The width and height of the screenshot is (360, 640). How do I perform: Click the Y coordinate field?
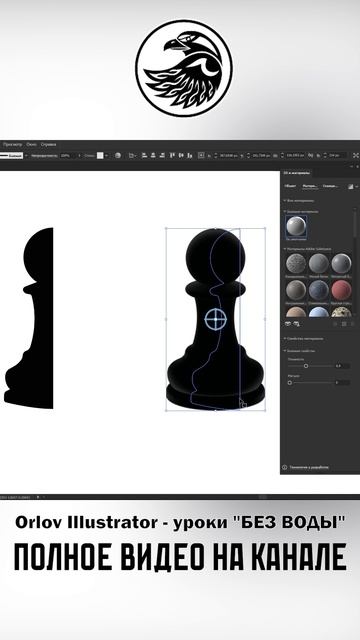(262, 156)
